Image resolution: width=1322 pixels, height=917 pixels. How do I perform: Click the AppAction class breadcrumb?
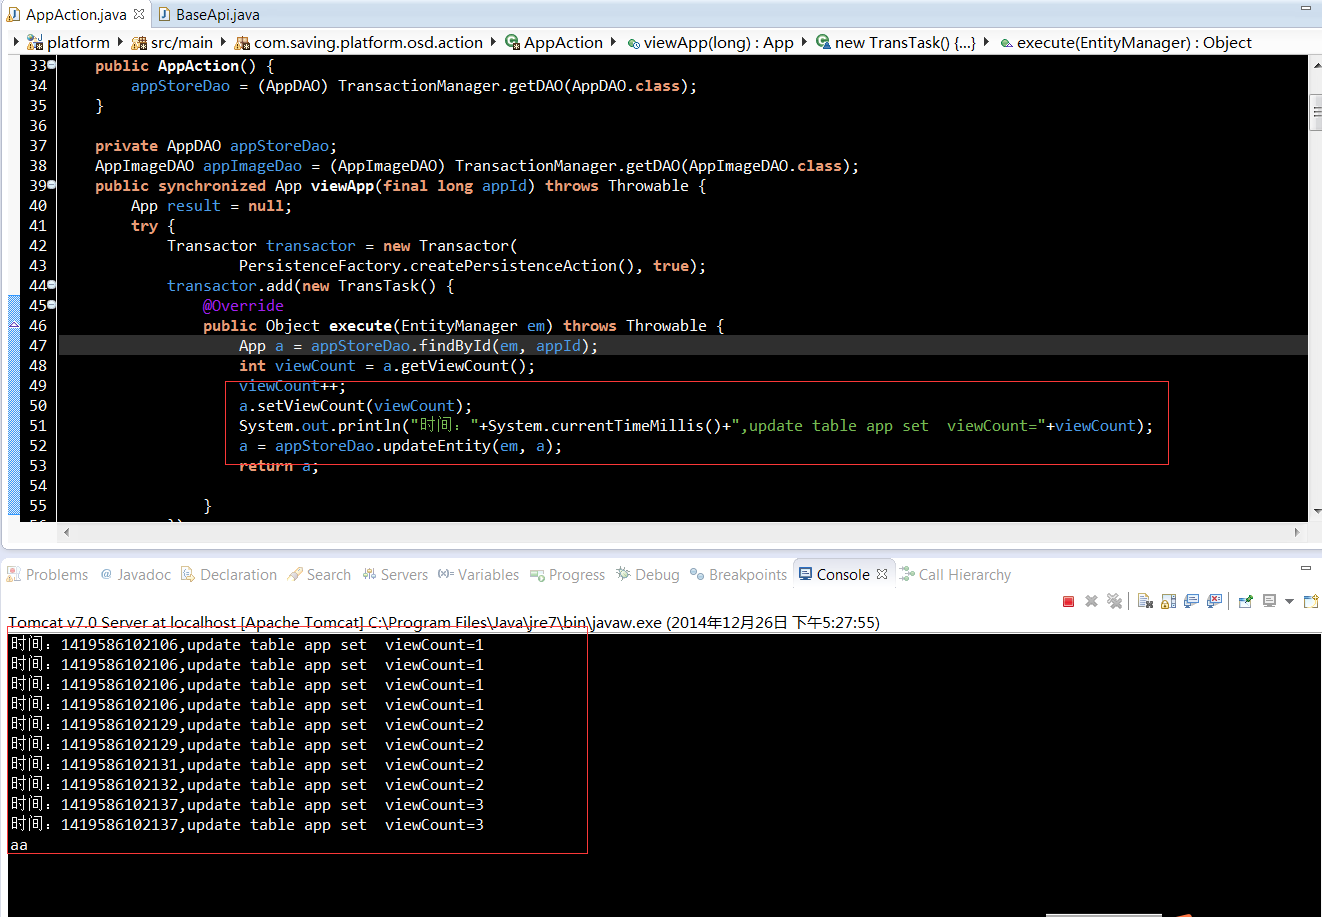coord(554,42)
